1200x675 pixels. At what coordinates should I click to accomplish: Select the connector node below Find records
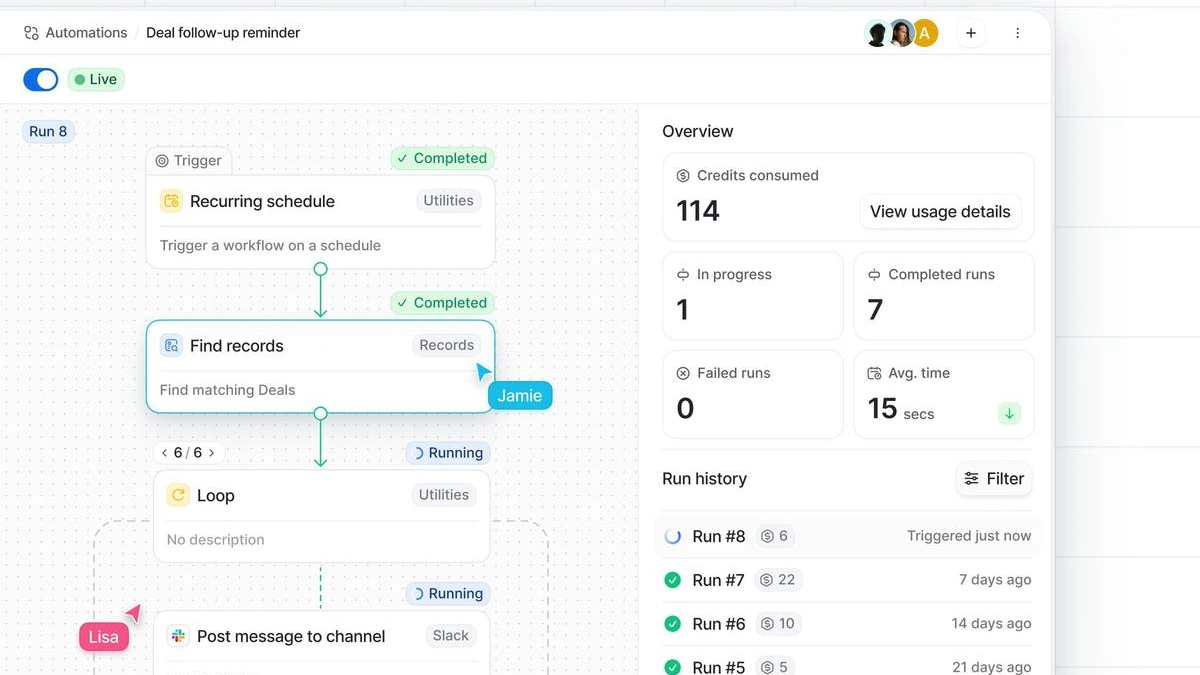pos(320,413)
